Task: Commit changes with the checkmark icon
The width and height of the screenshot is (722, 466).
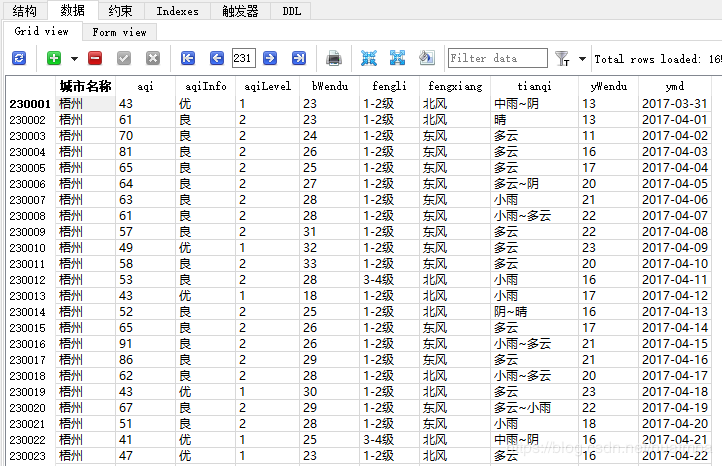Action: tap(124, 58)
